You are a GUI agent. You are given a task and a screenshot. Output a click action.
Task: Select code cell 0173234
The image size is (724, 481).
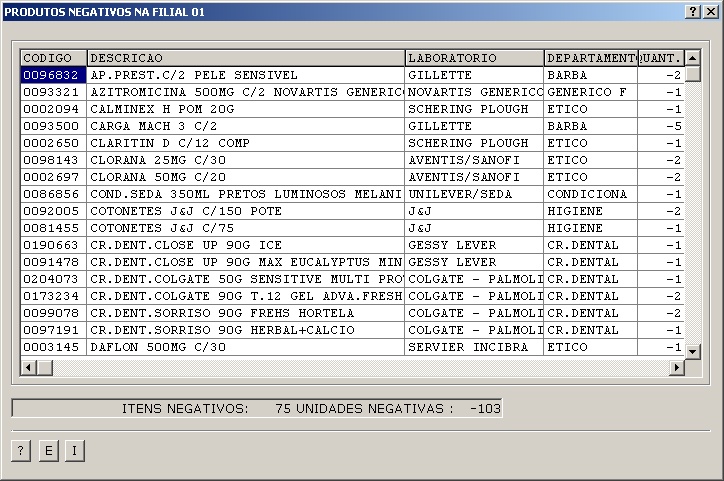(54, 296)
